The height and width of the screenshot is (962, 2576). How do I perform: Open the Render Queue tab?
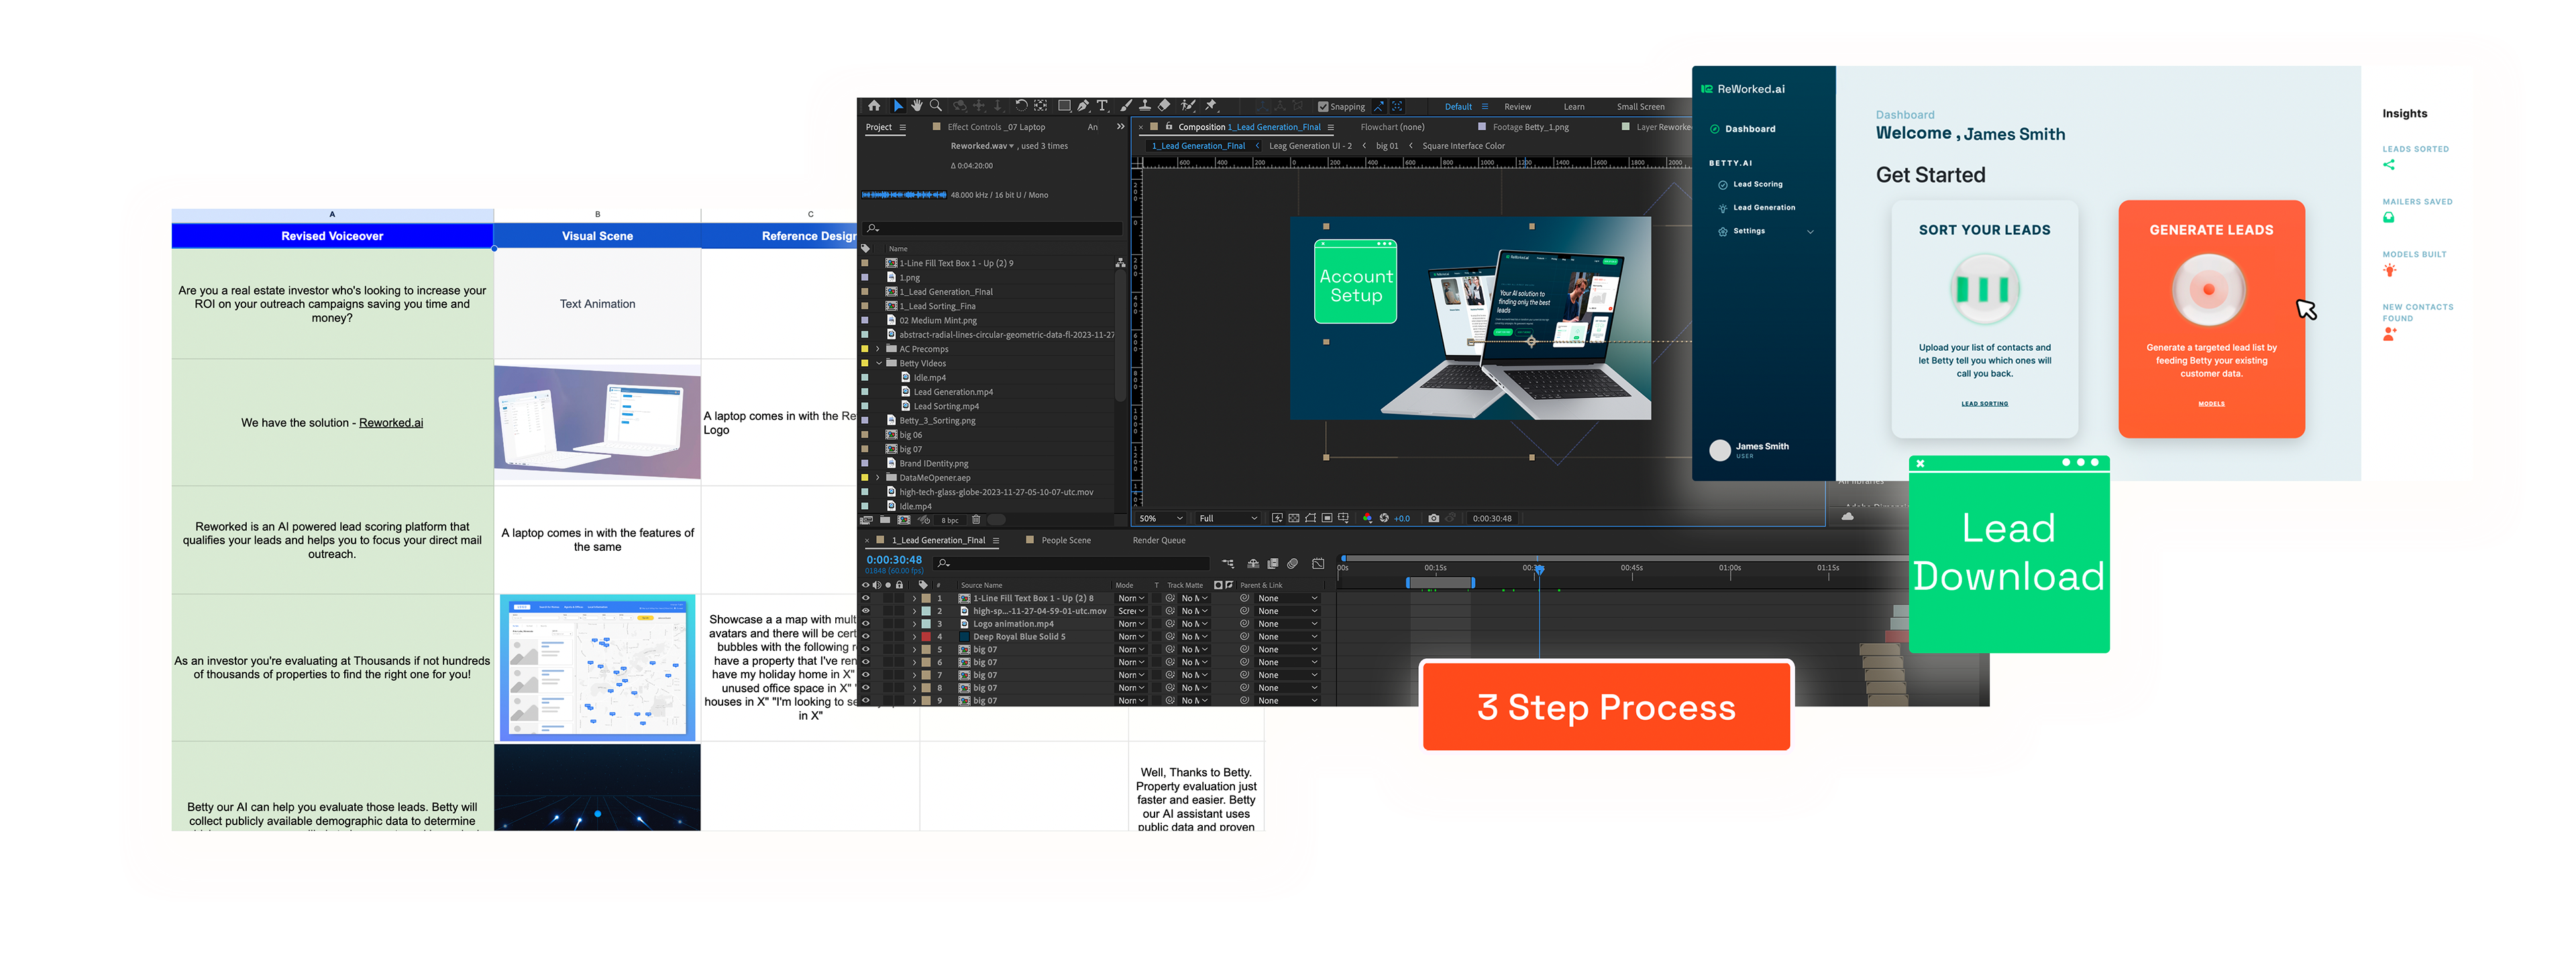[1158, 540]
